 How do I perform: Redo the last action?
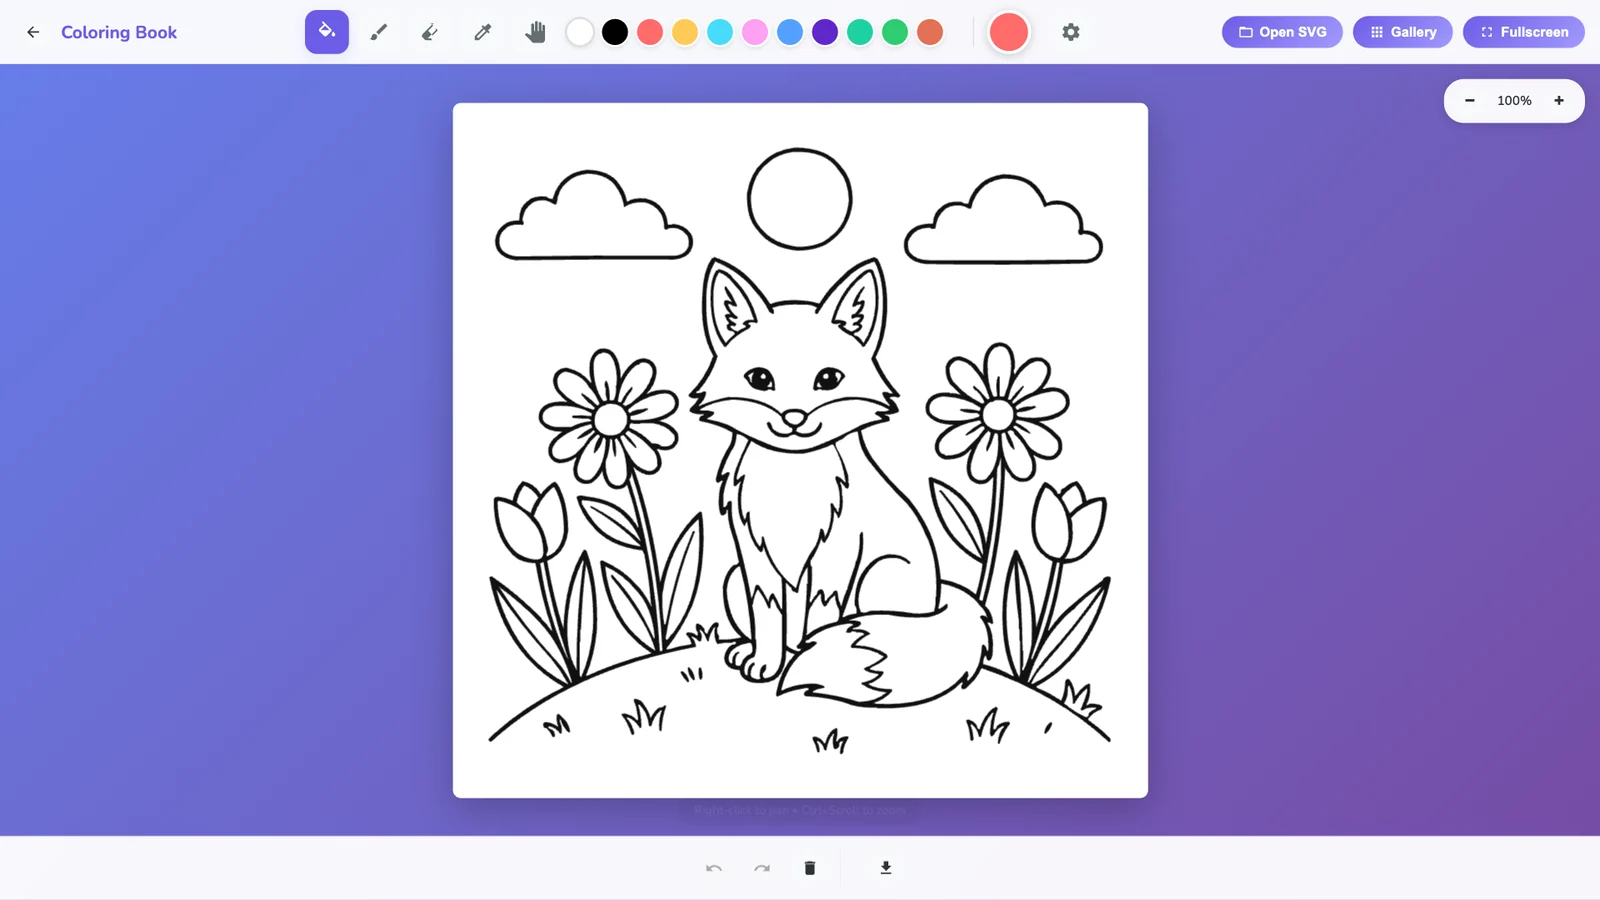click(x=762, y=868)
